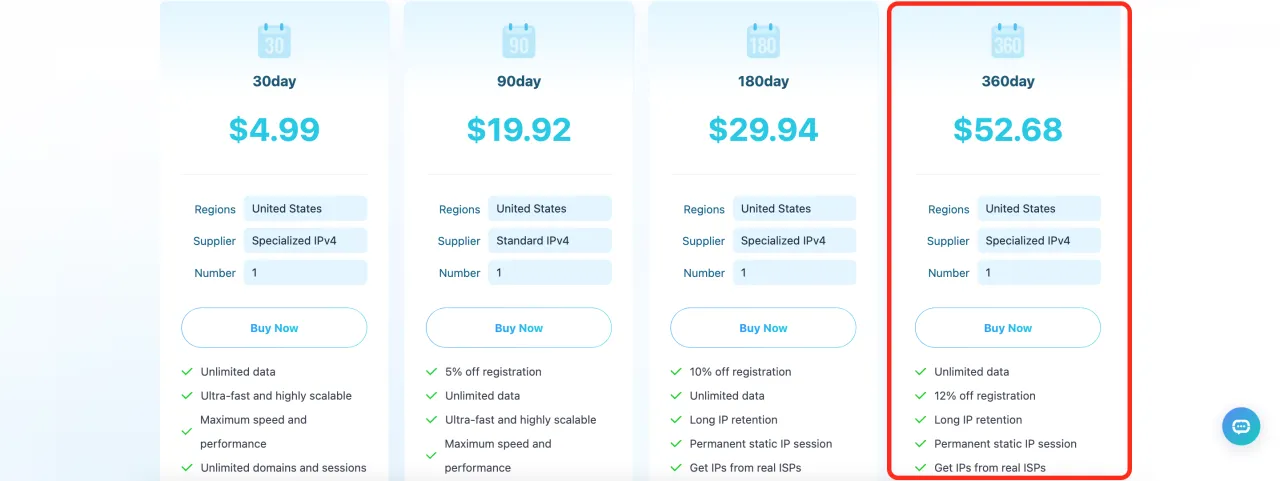Click Number field in 30day plan

[305, 273]
